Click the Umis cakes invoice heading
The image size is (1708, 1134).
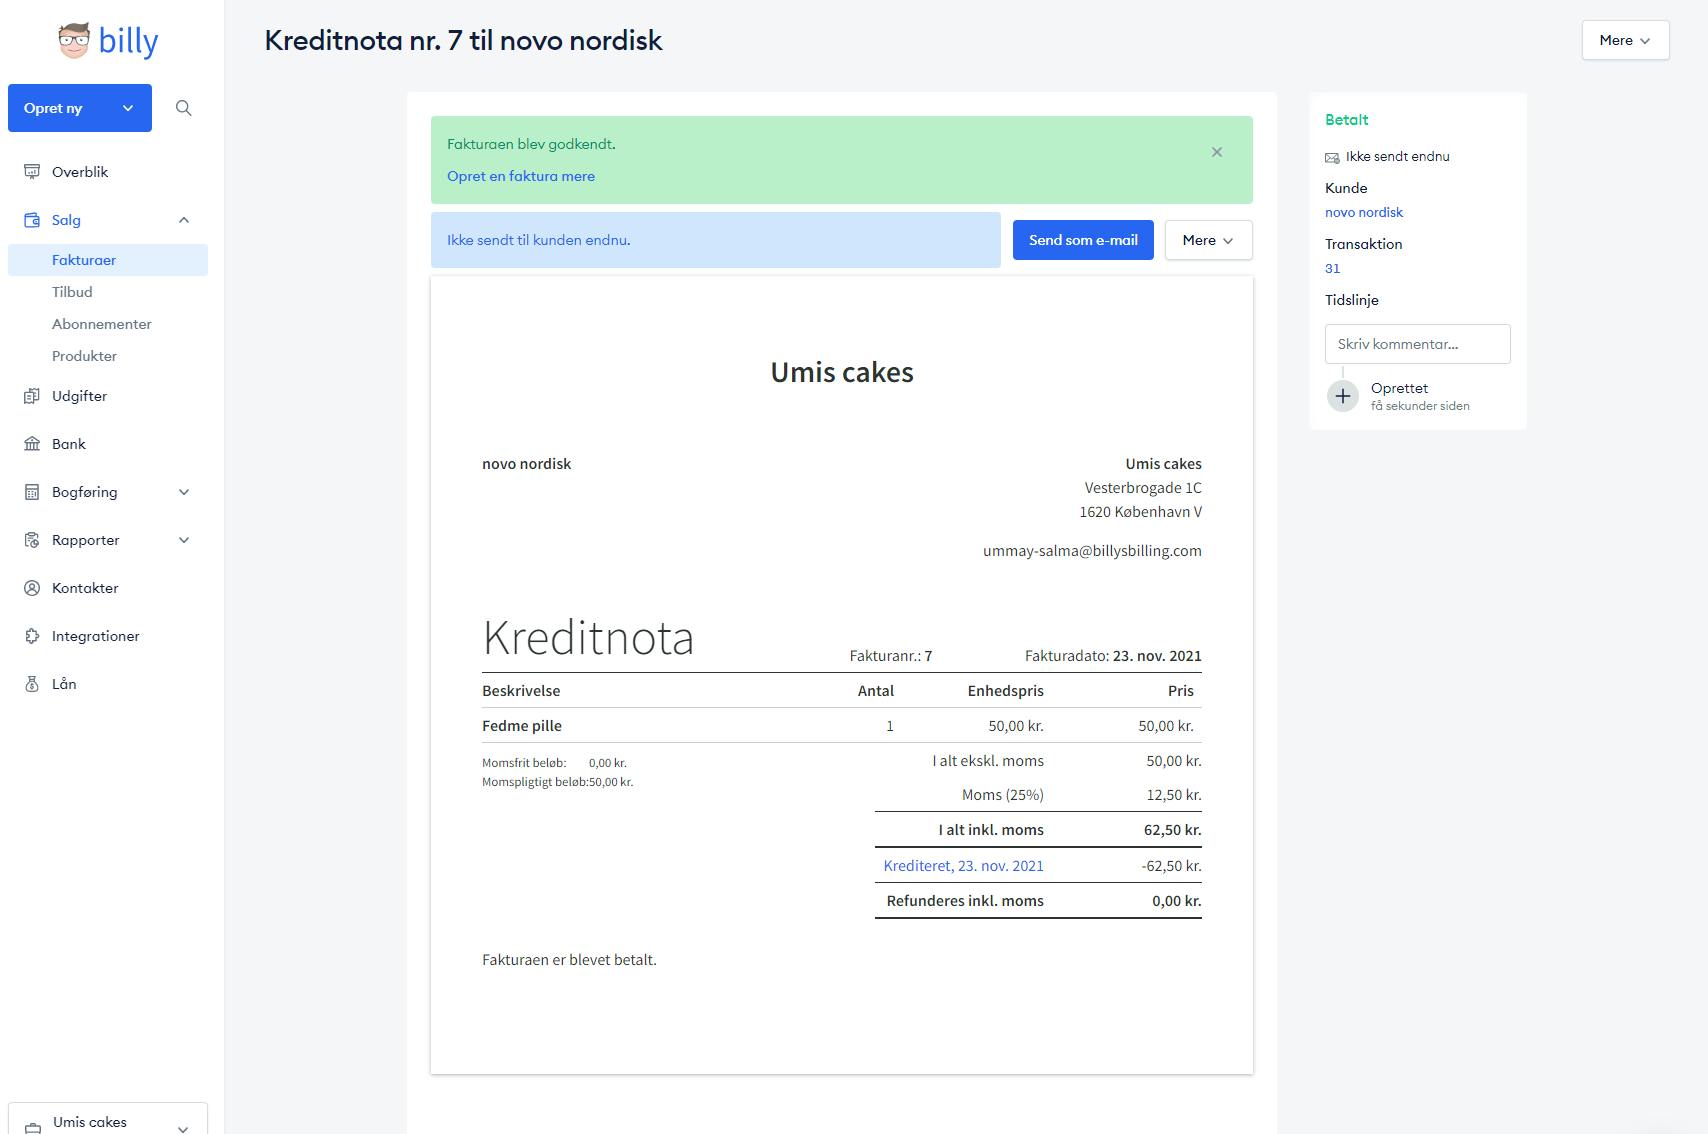(x=842, y=372)
